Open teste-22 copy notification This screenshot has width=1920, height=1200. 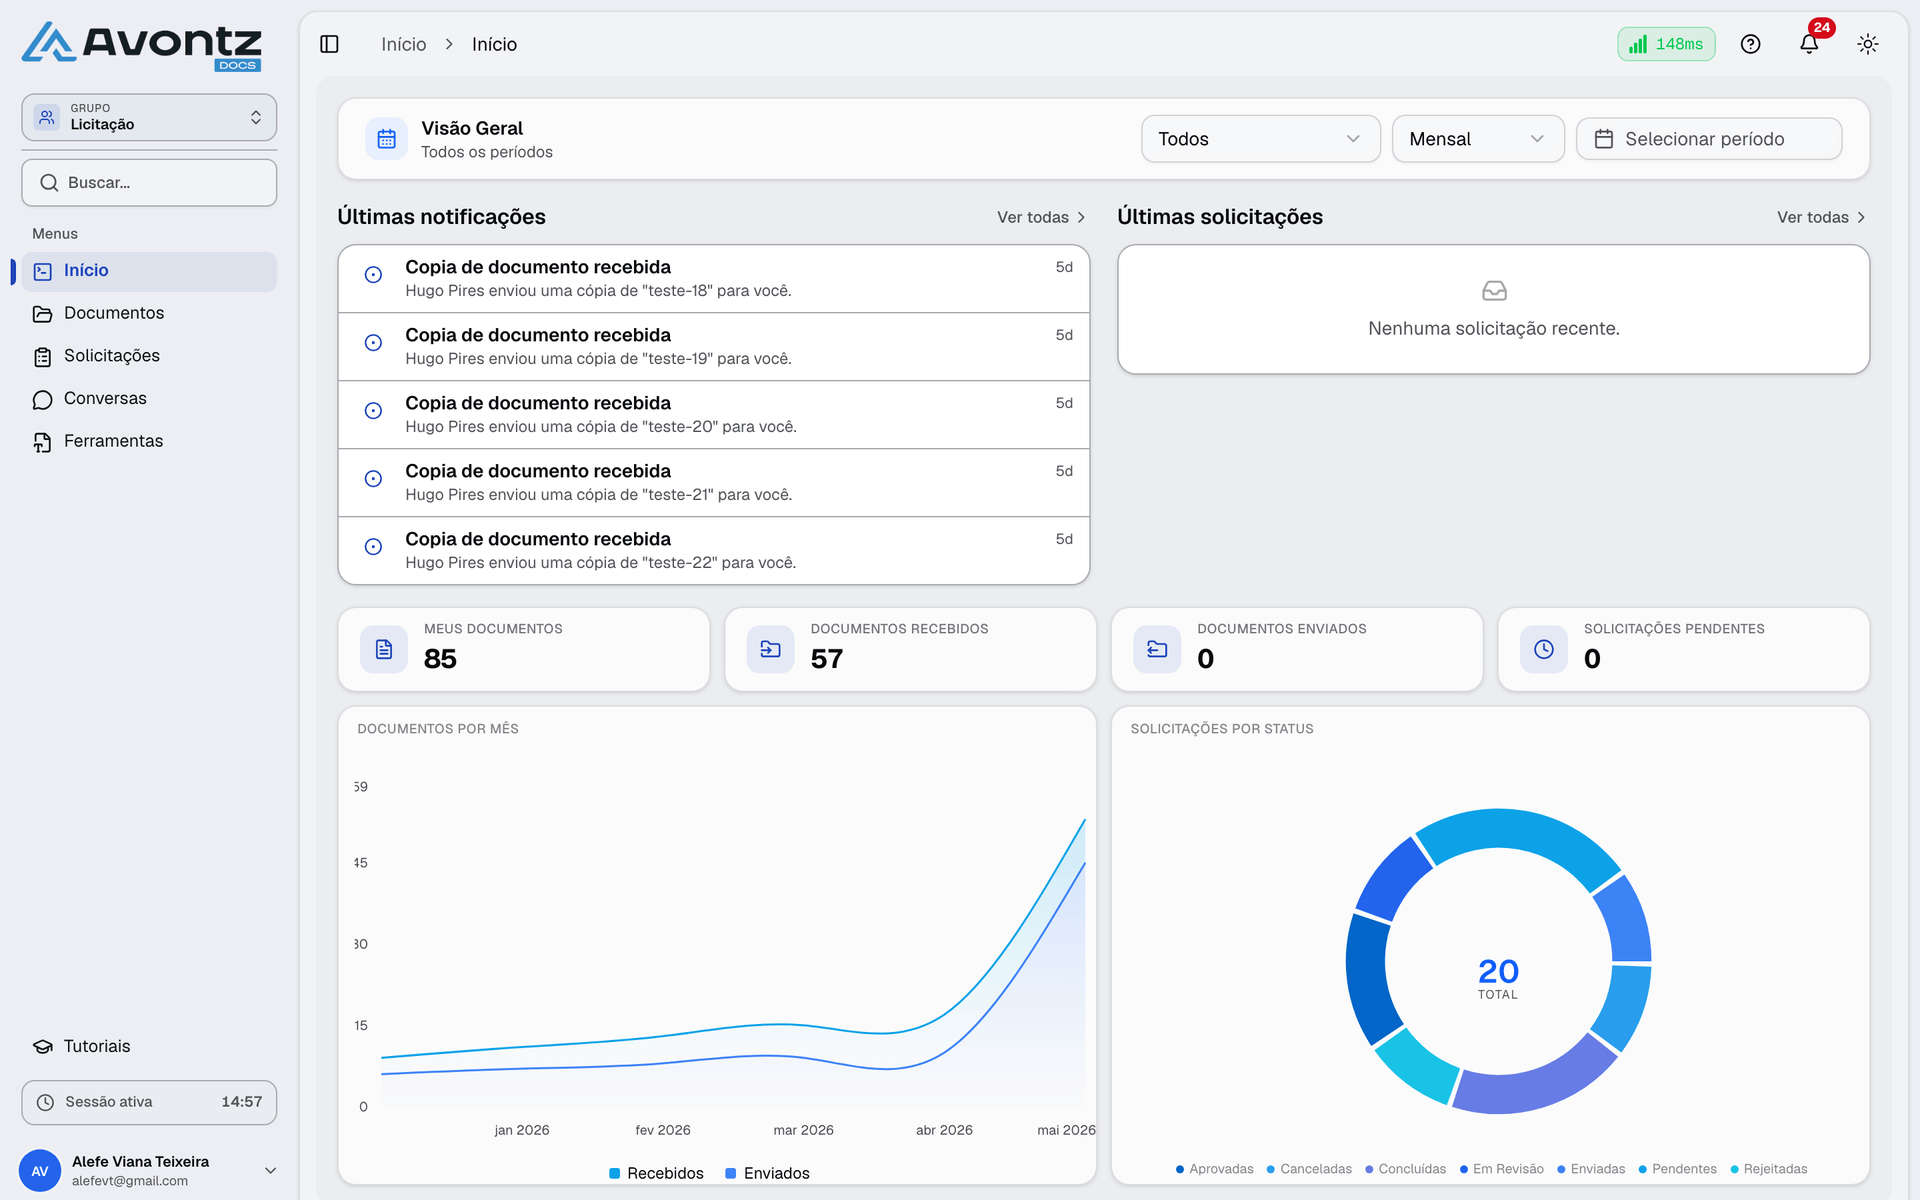click(x=714, y=551)
